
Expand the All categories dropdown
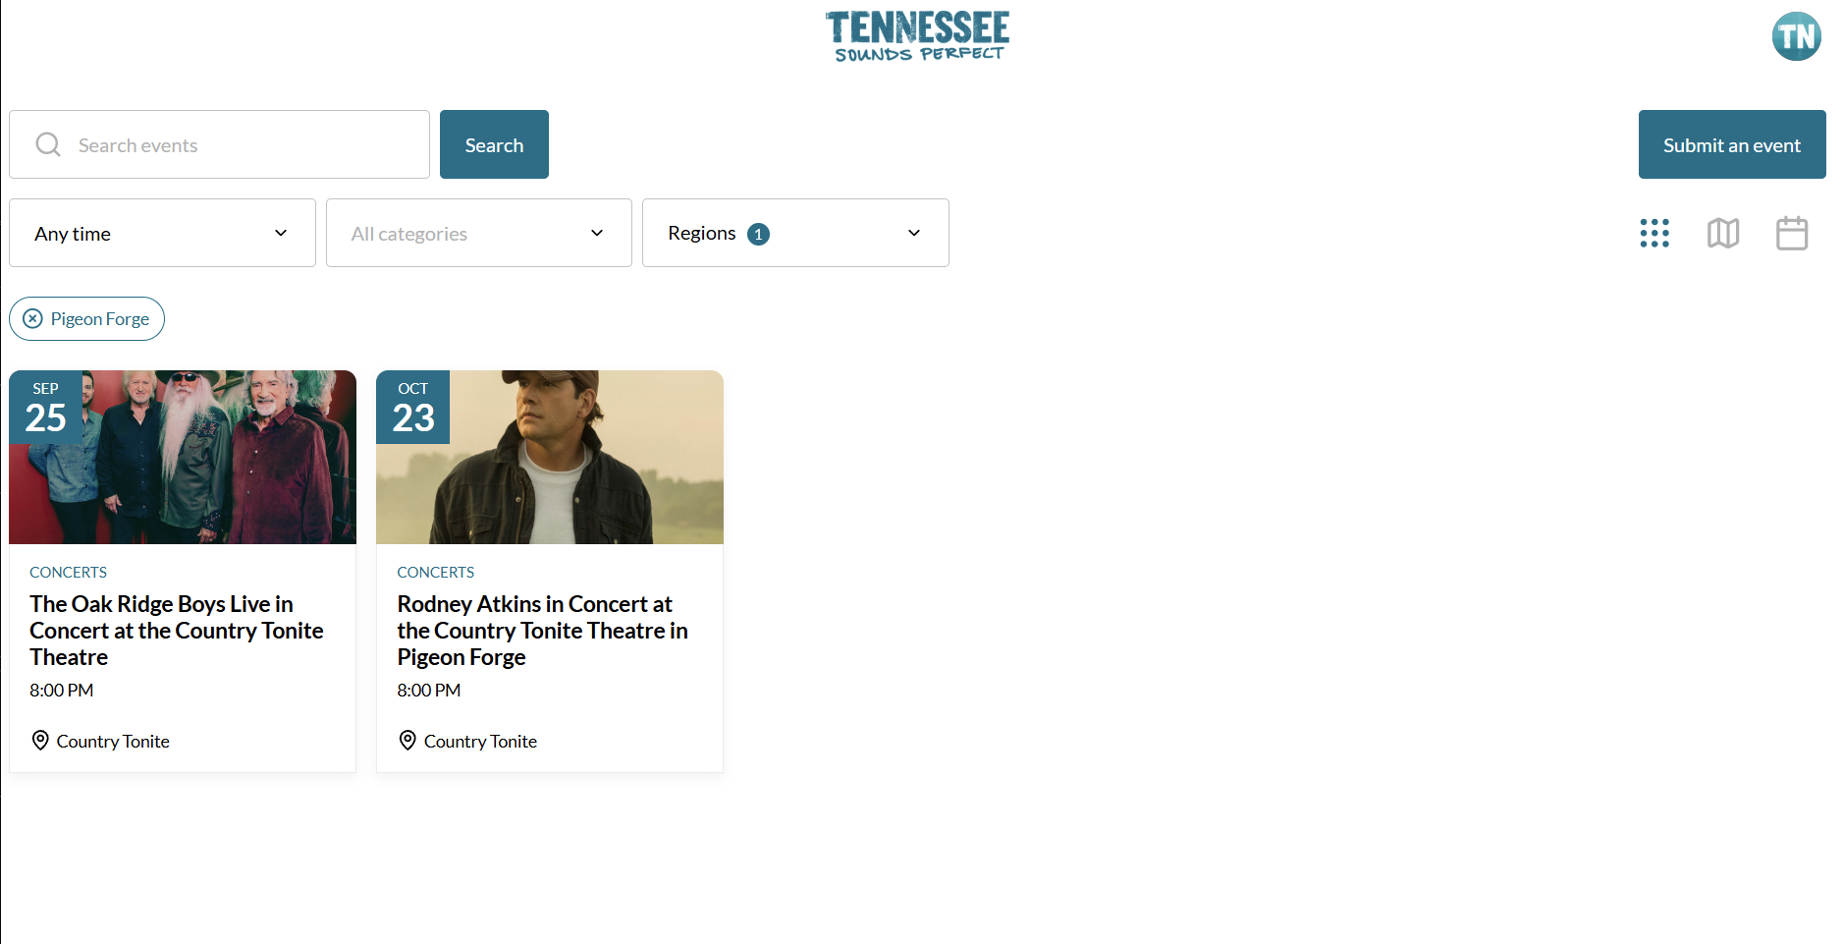click(479, 233)
